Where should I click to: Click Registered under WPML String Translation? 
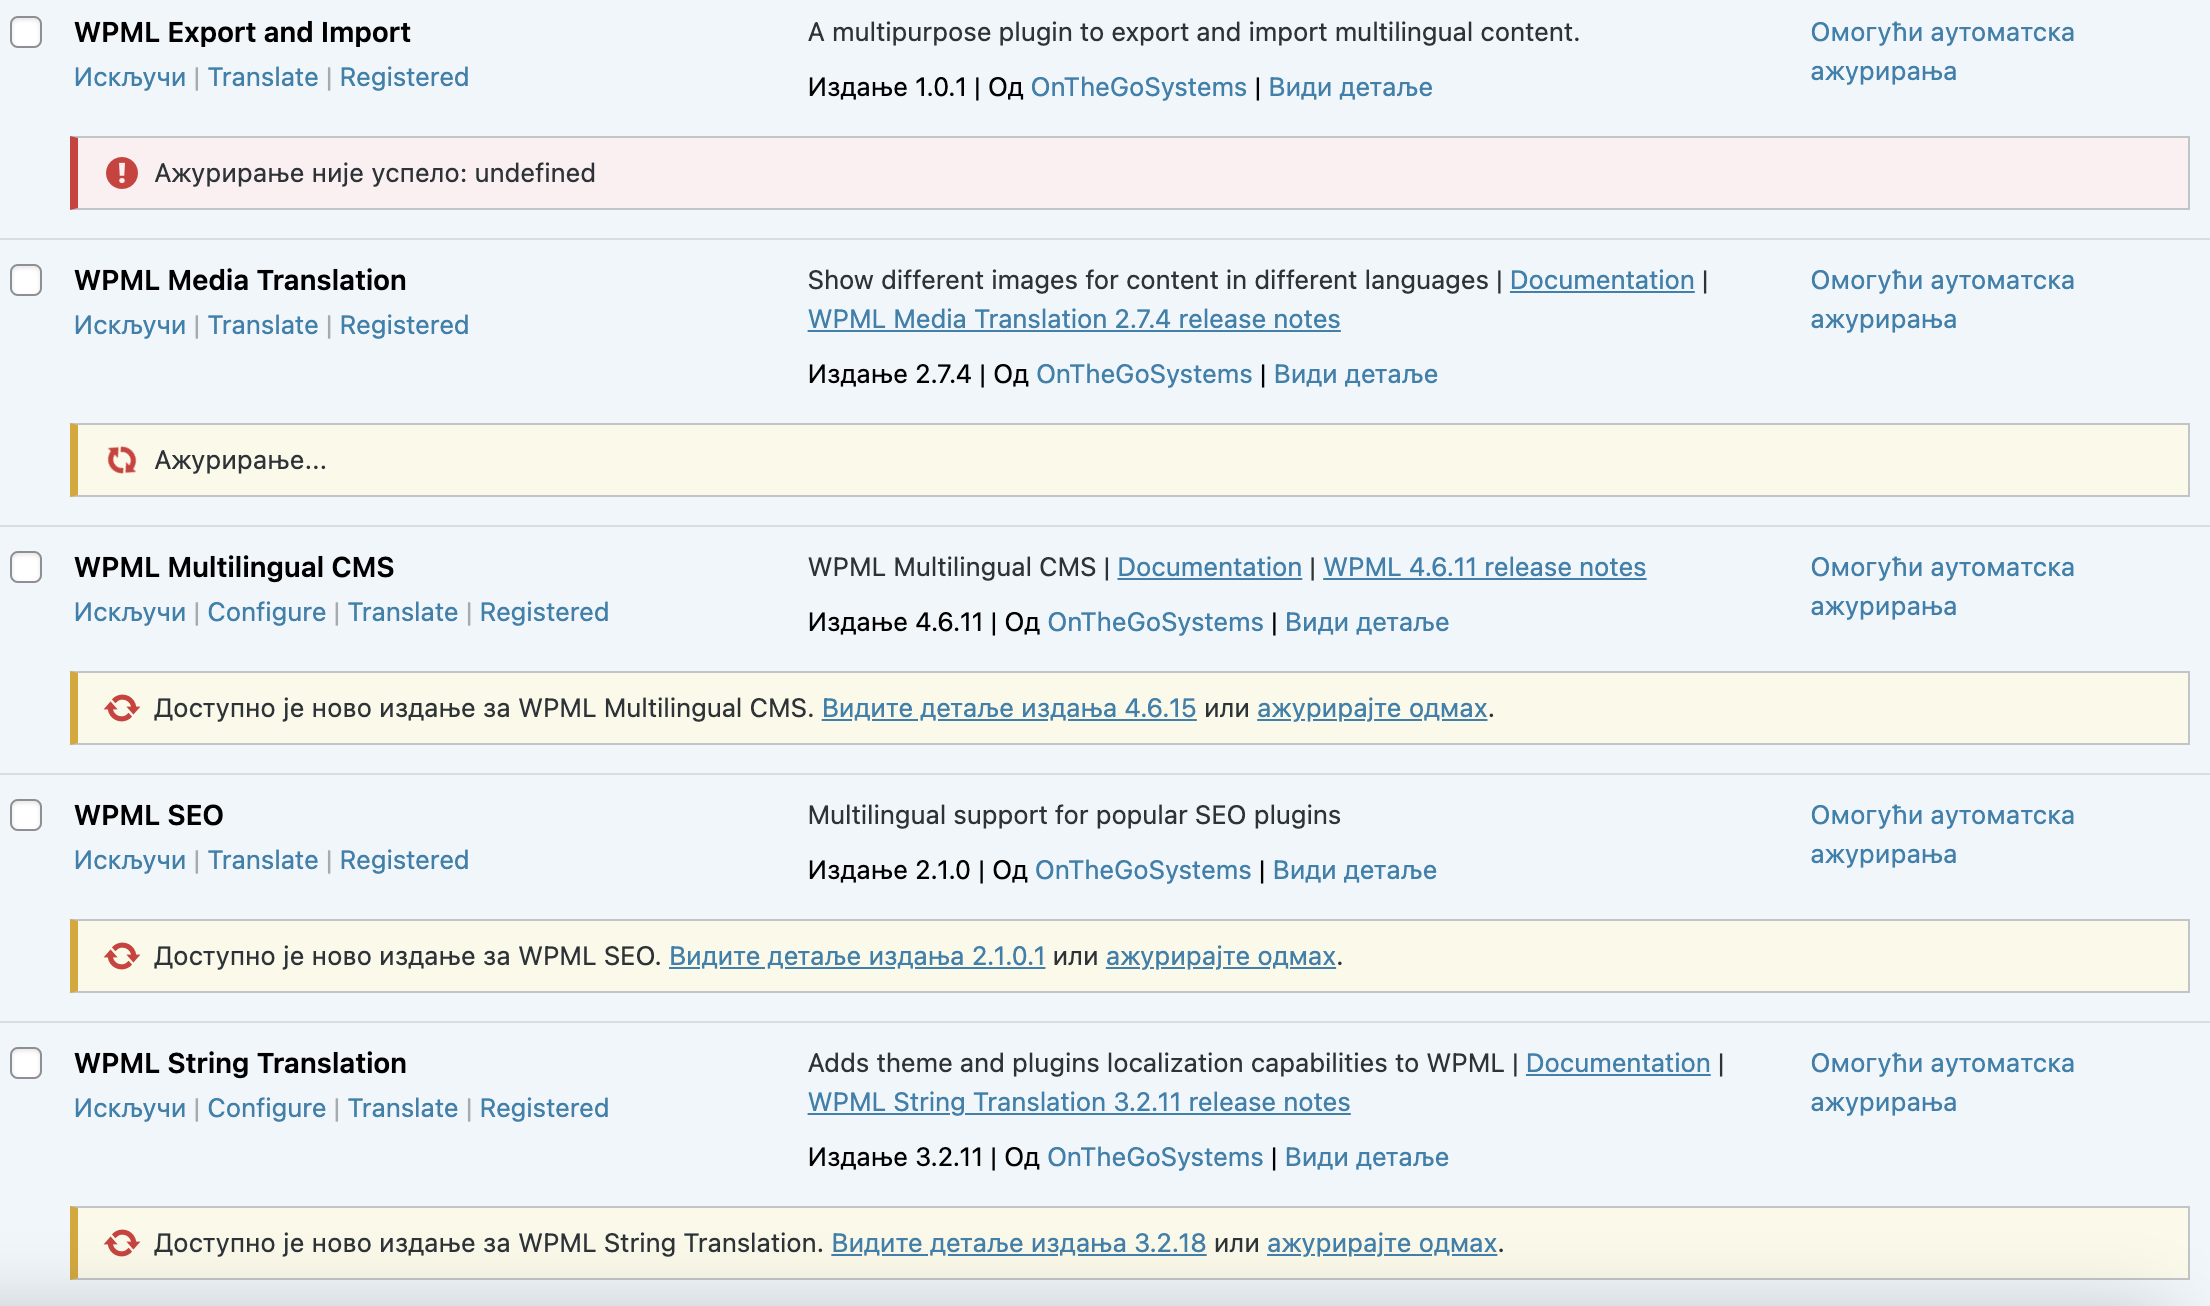(544, 1108)
